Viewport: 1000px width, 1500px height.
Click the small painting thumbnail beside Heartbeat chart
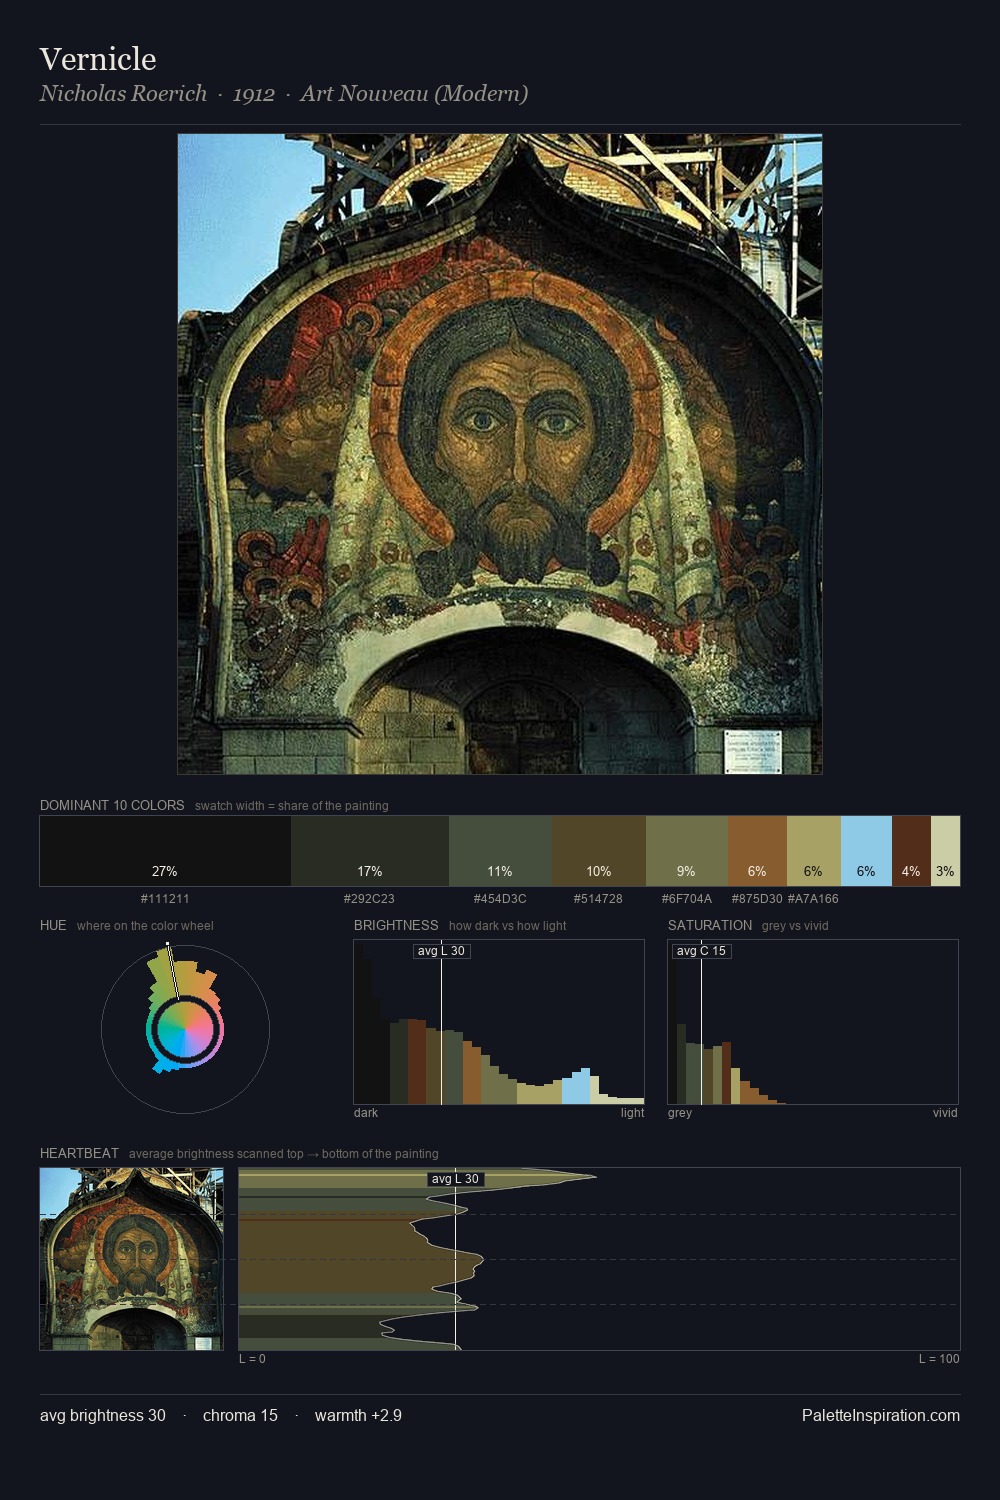(x=131, y=1259)
